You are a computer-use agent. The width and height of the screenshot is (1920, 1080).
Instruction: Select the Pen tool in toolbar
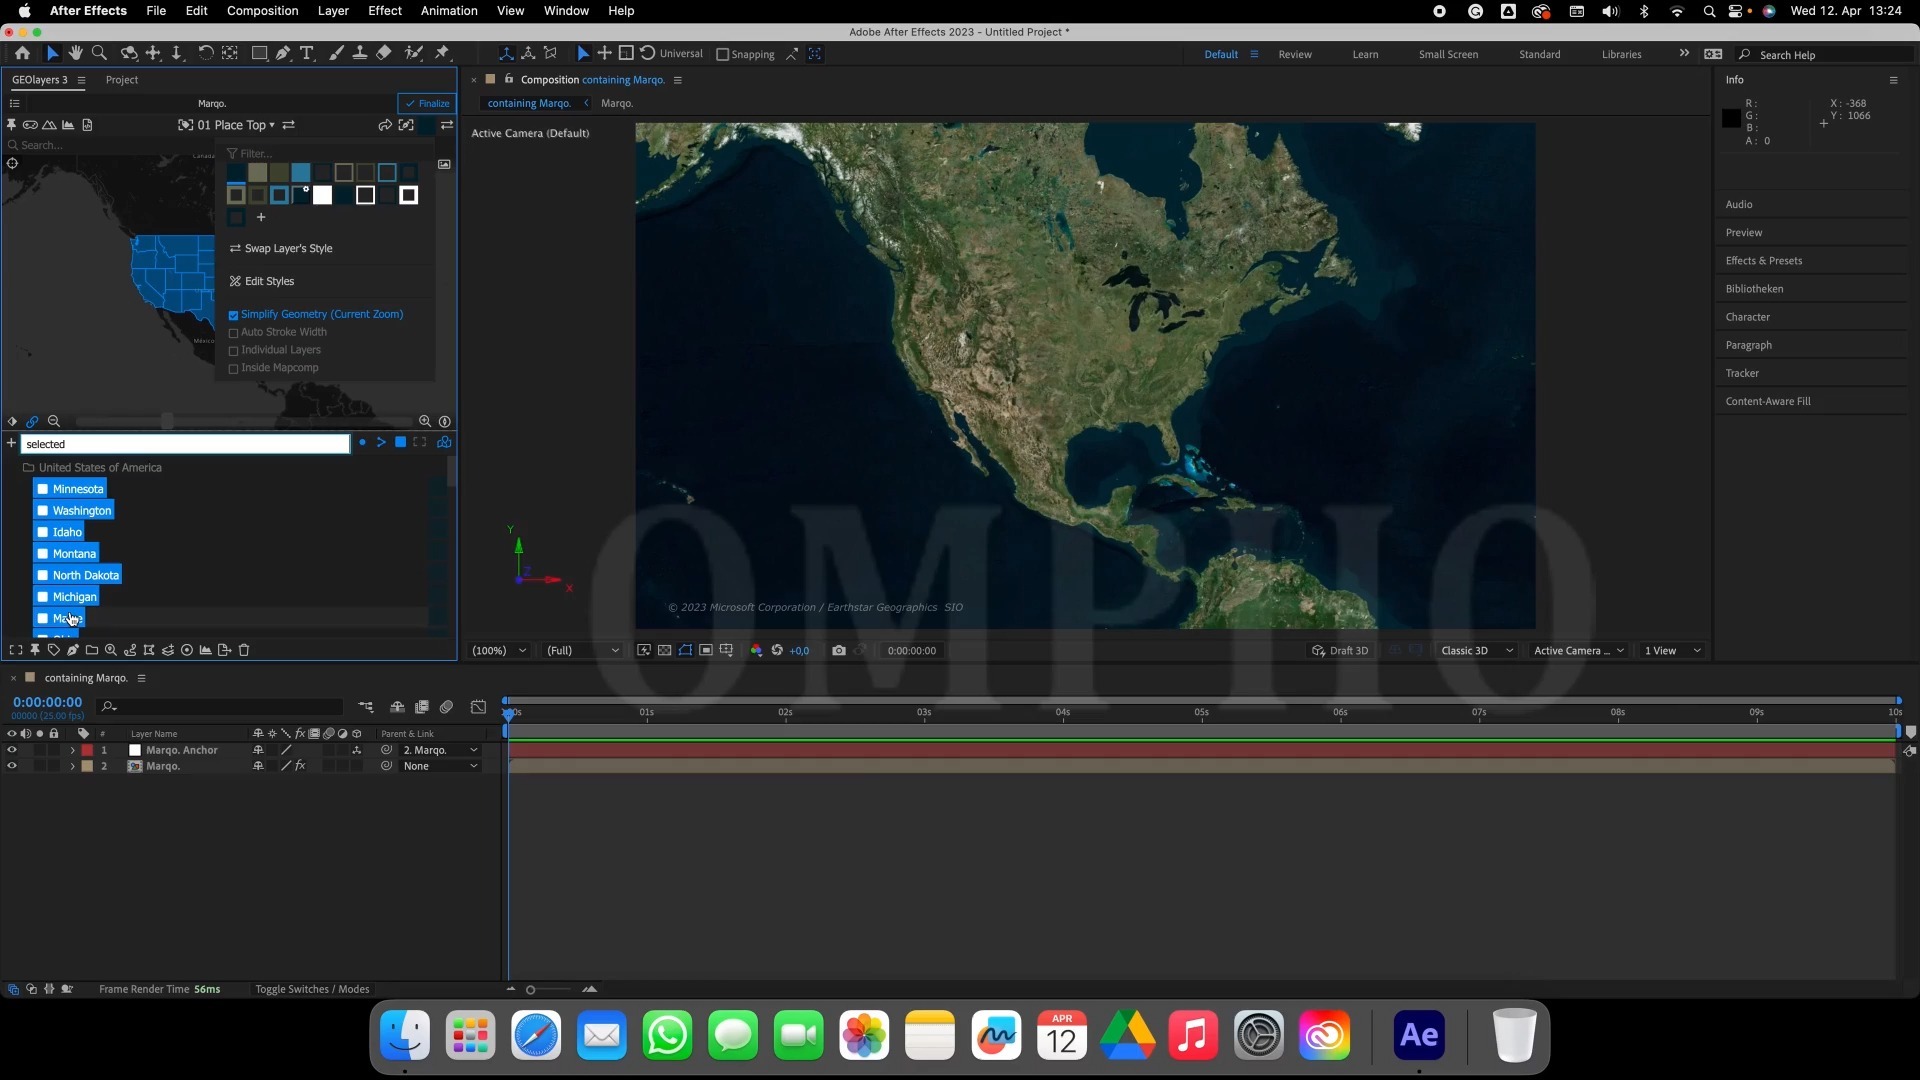tap(283, 53)
